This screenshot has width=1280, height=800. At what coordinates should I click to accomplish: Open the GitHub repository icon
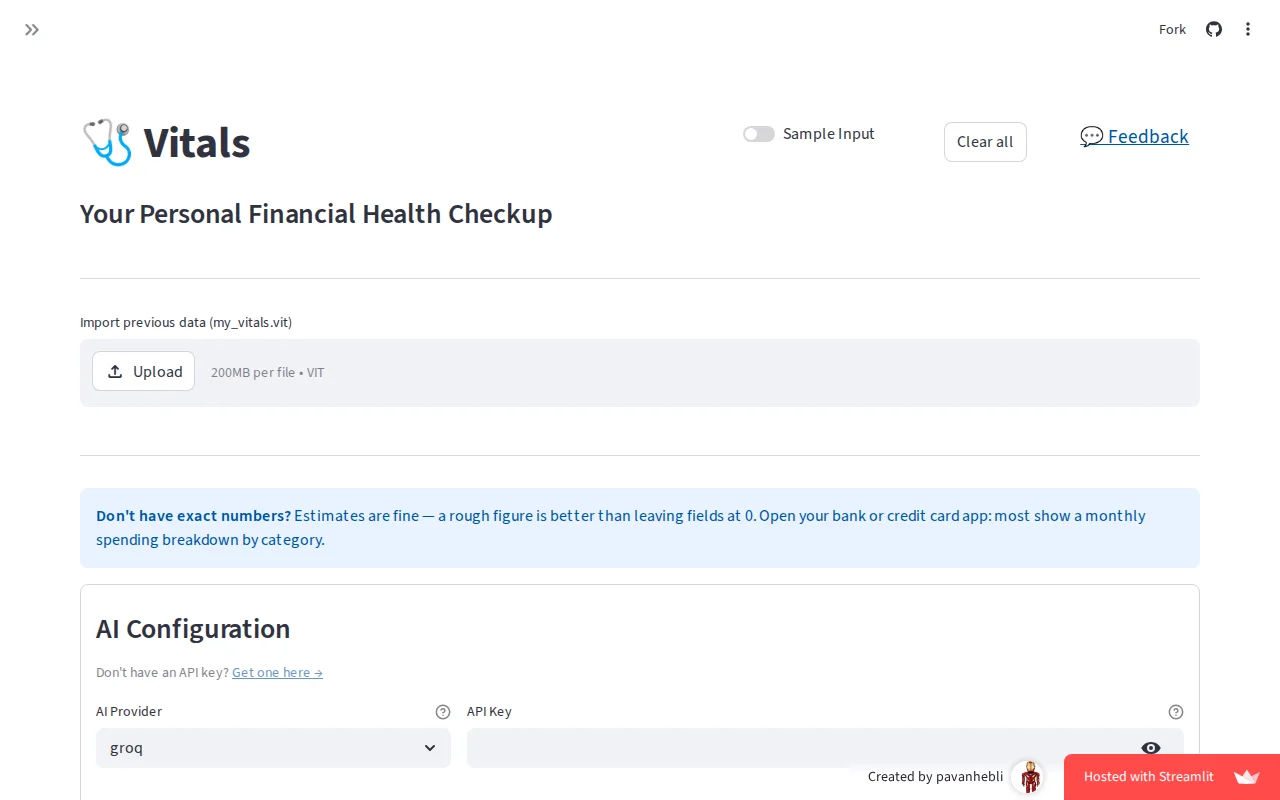click(x=1214, y=29)
